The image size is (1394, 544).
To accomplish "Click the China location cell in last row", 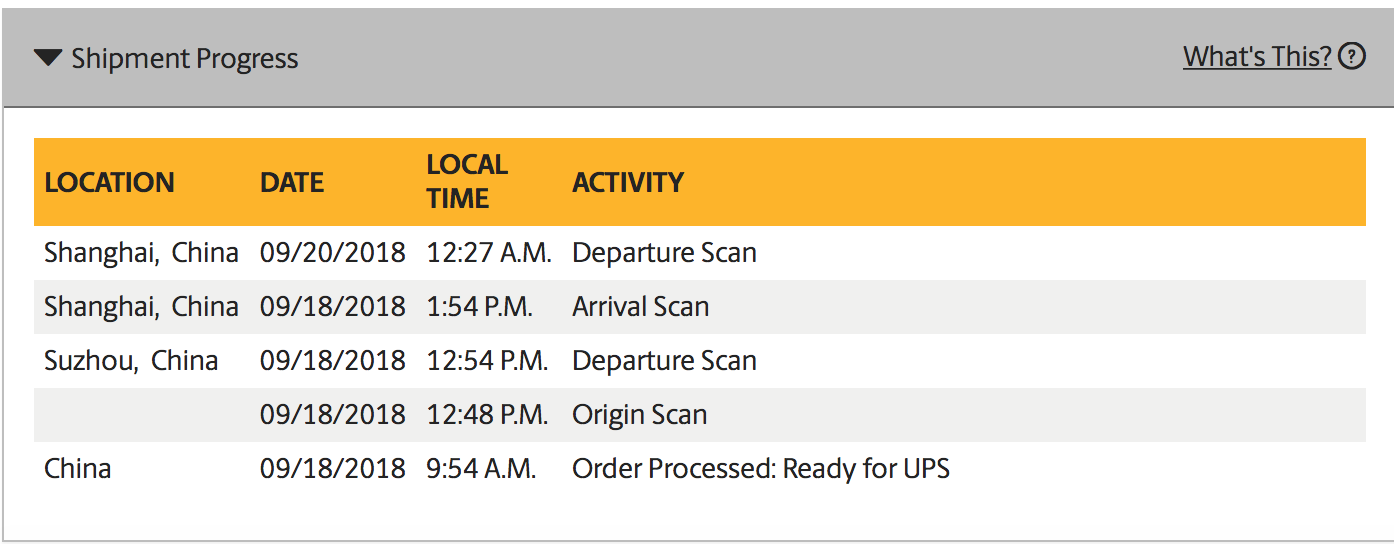I will (78, 469).
